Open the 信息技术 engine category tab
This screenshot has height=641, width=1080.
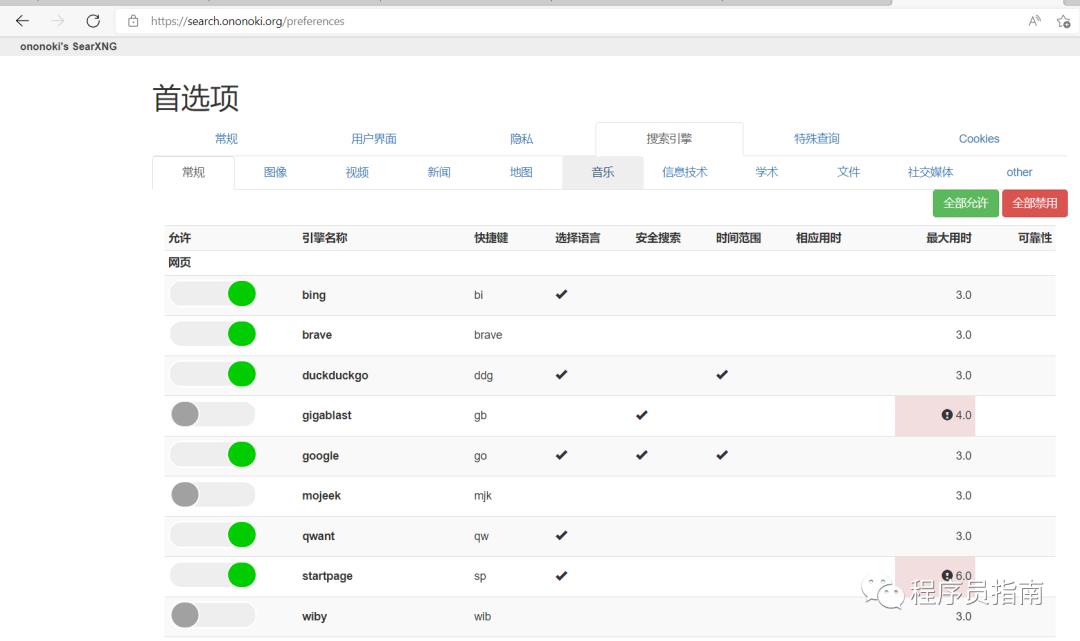(685, 172)
